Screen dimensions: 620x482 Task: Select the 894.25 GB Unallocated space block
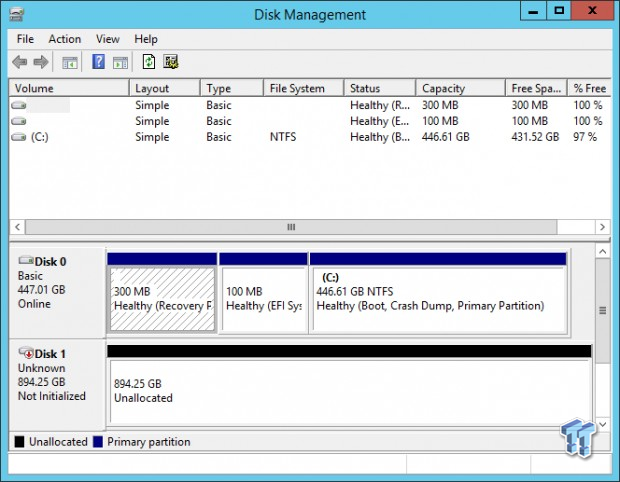click(x=350, y=386)
